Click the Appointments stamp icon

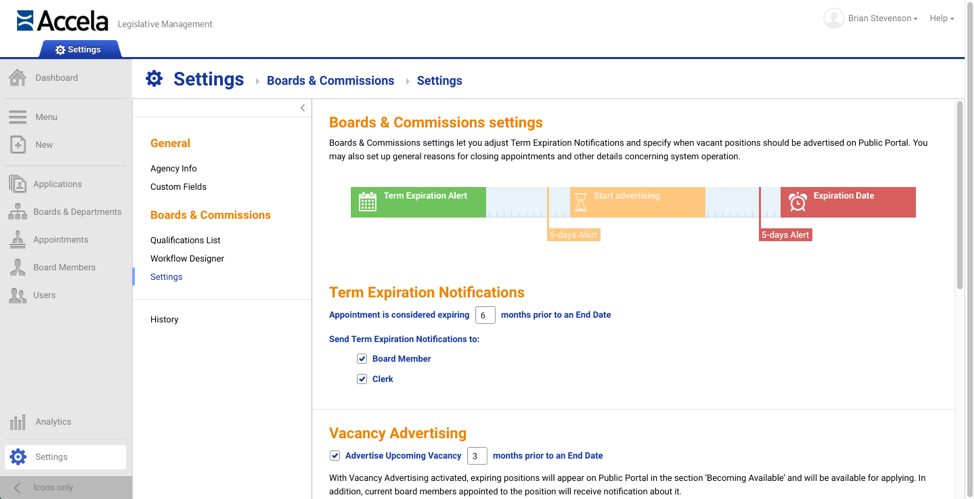[x=17, y=239]
